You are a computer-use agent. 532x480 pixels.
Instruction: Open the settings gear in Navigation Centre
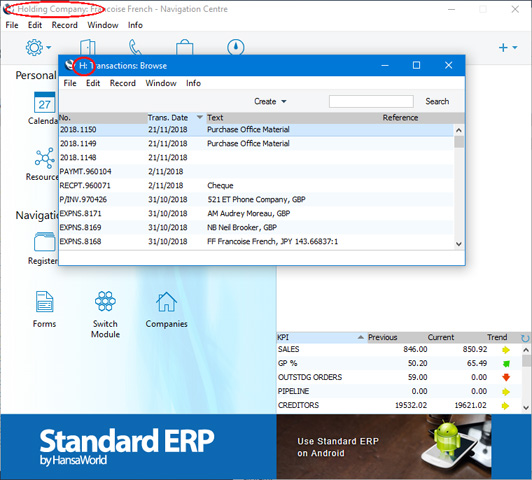[x=34, y=47]
